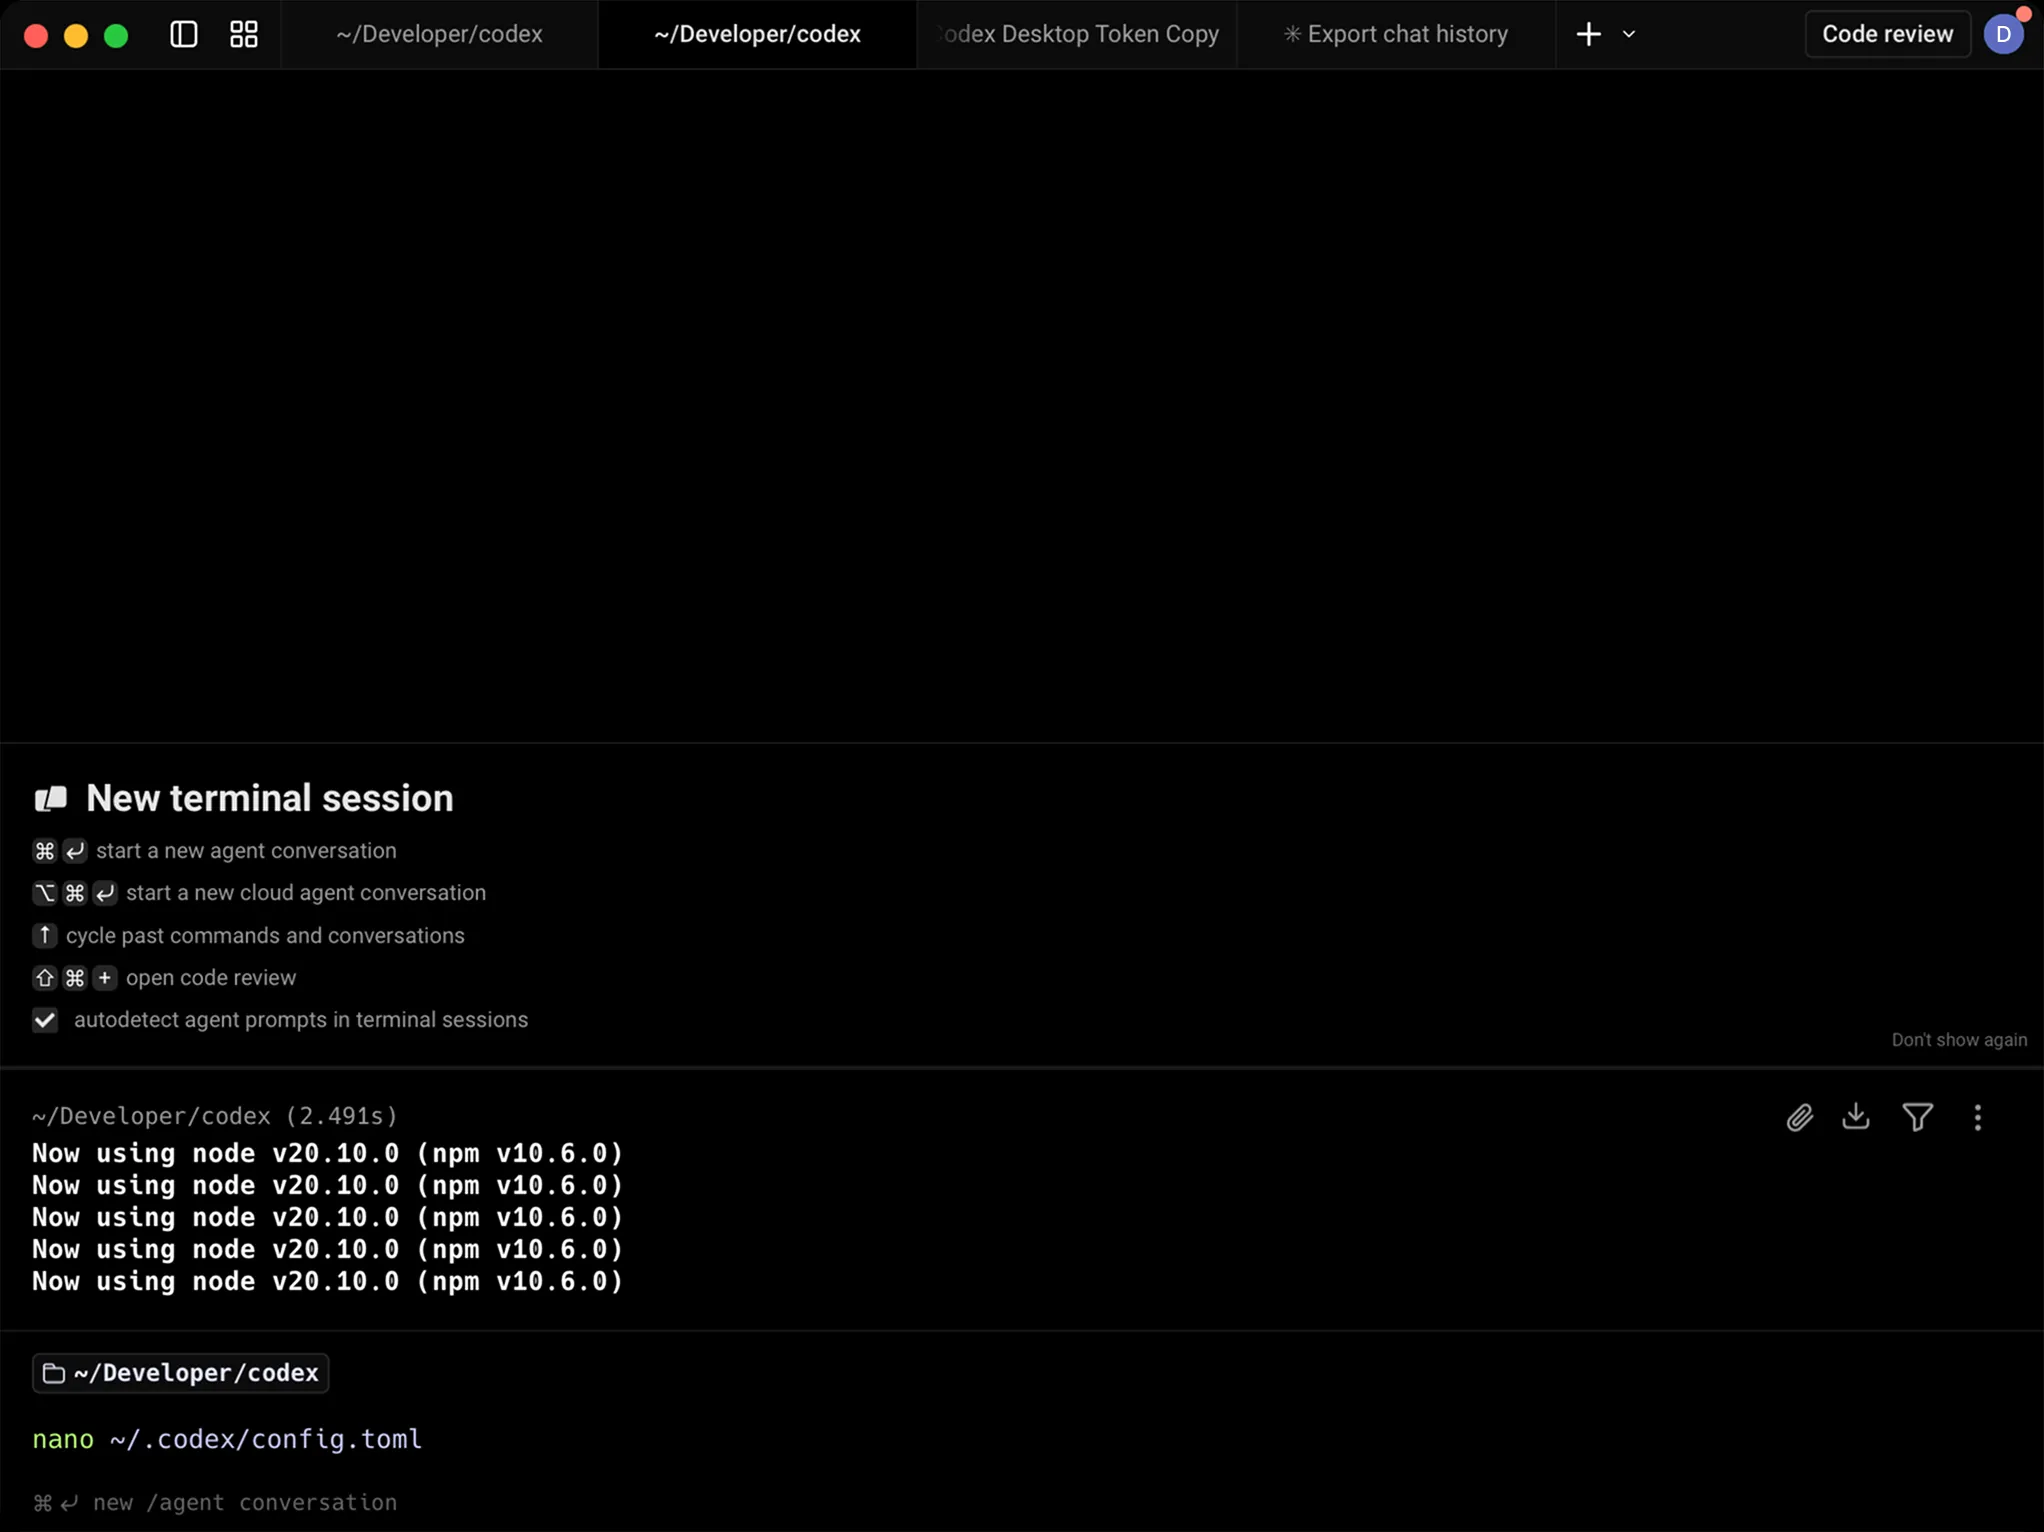The image size is (2044, 1532).
Task: Click the ~/Developer/codex directory chip above the command
Action: 180,1373
